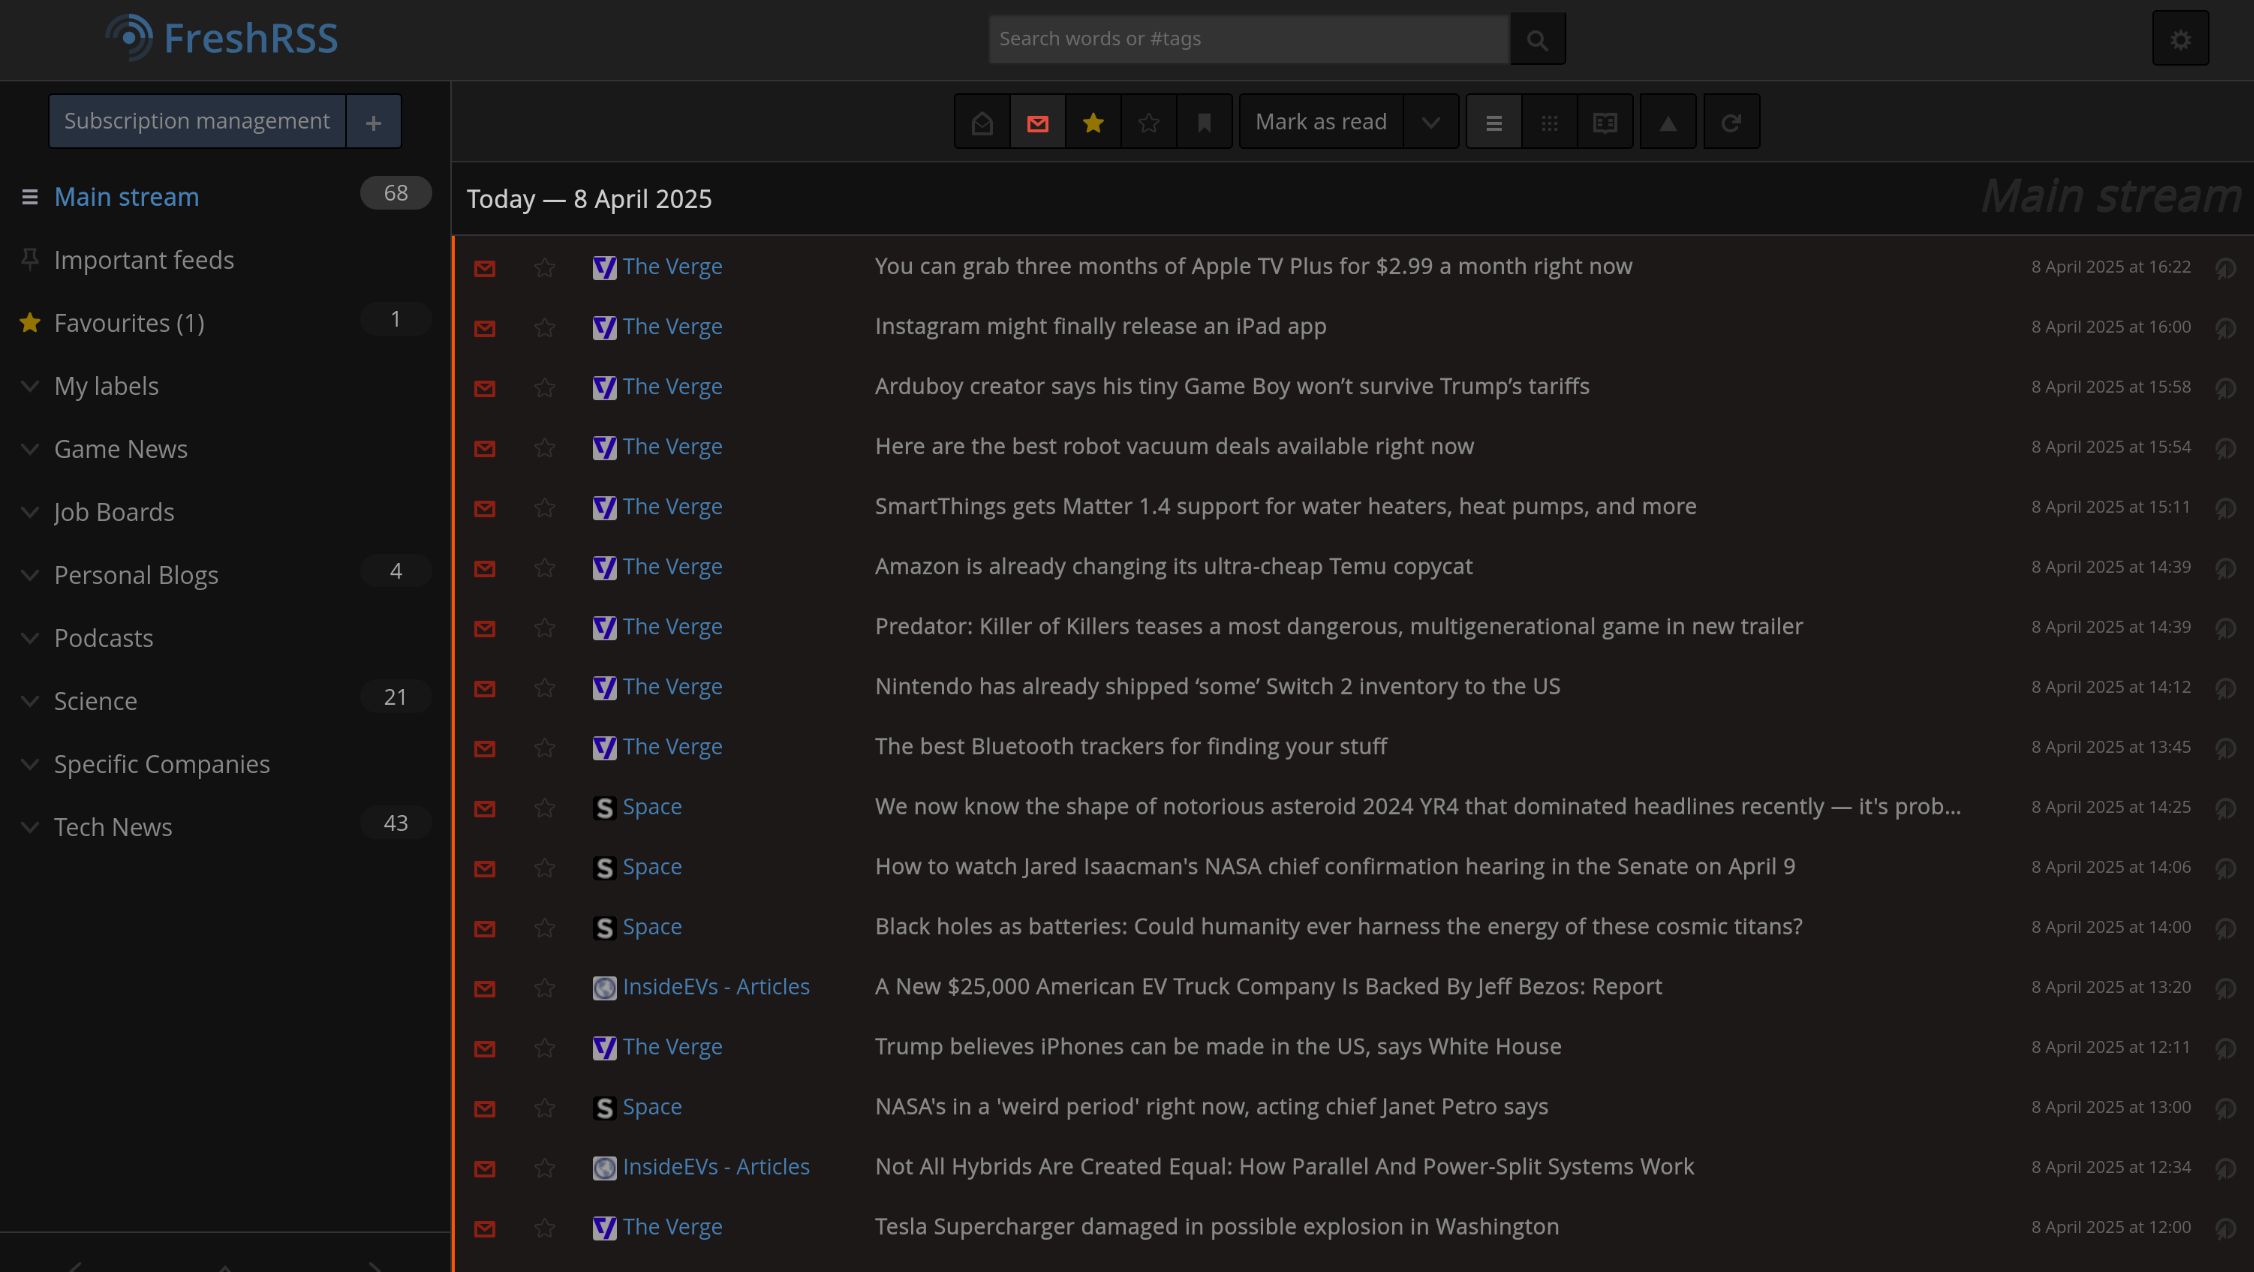This screenshot has height=1272, width=2254.
Task: Open external link for Bluetooth trackers article
Action: coord(2225,748)
